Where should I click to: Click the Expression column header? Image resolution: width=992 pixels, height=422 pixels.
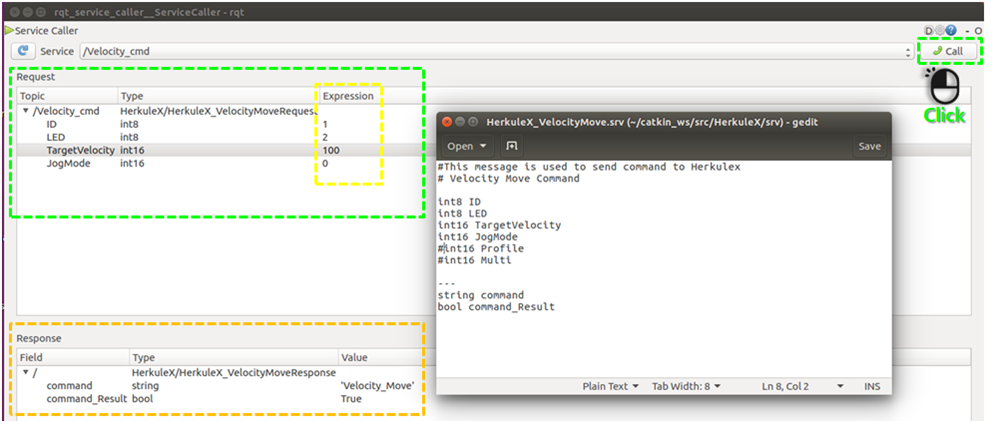coord(348,96)
